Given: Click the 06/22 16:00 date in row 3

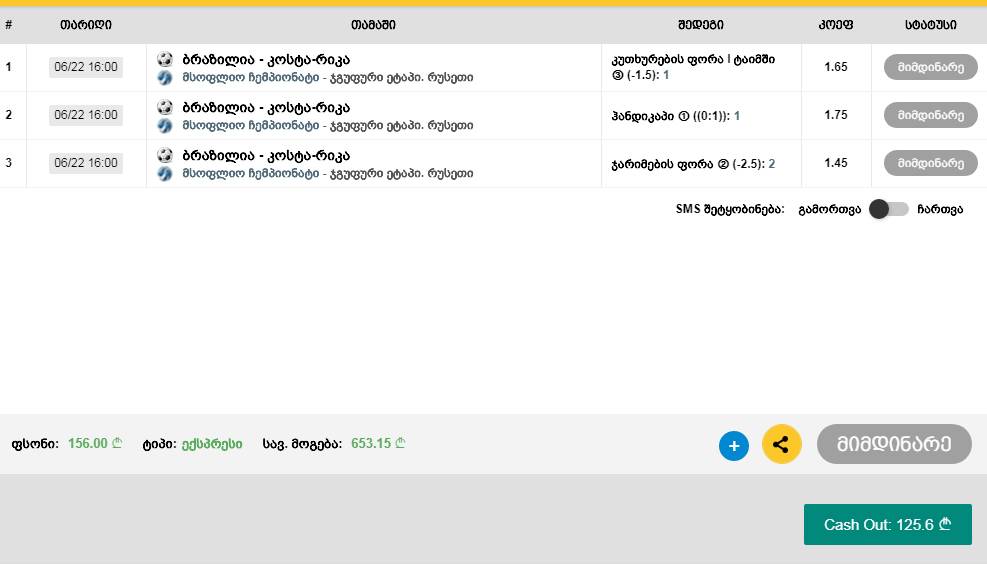Looking at the screenshot, I should pos(86,162).
